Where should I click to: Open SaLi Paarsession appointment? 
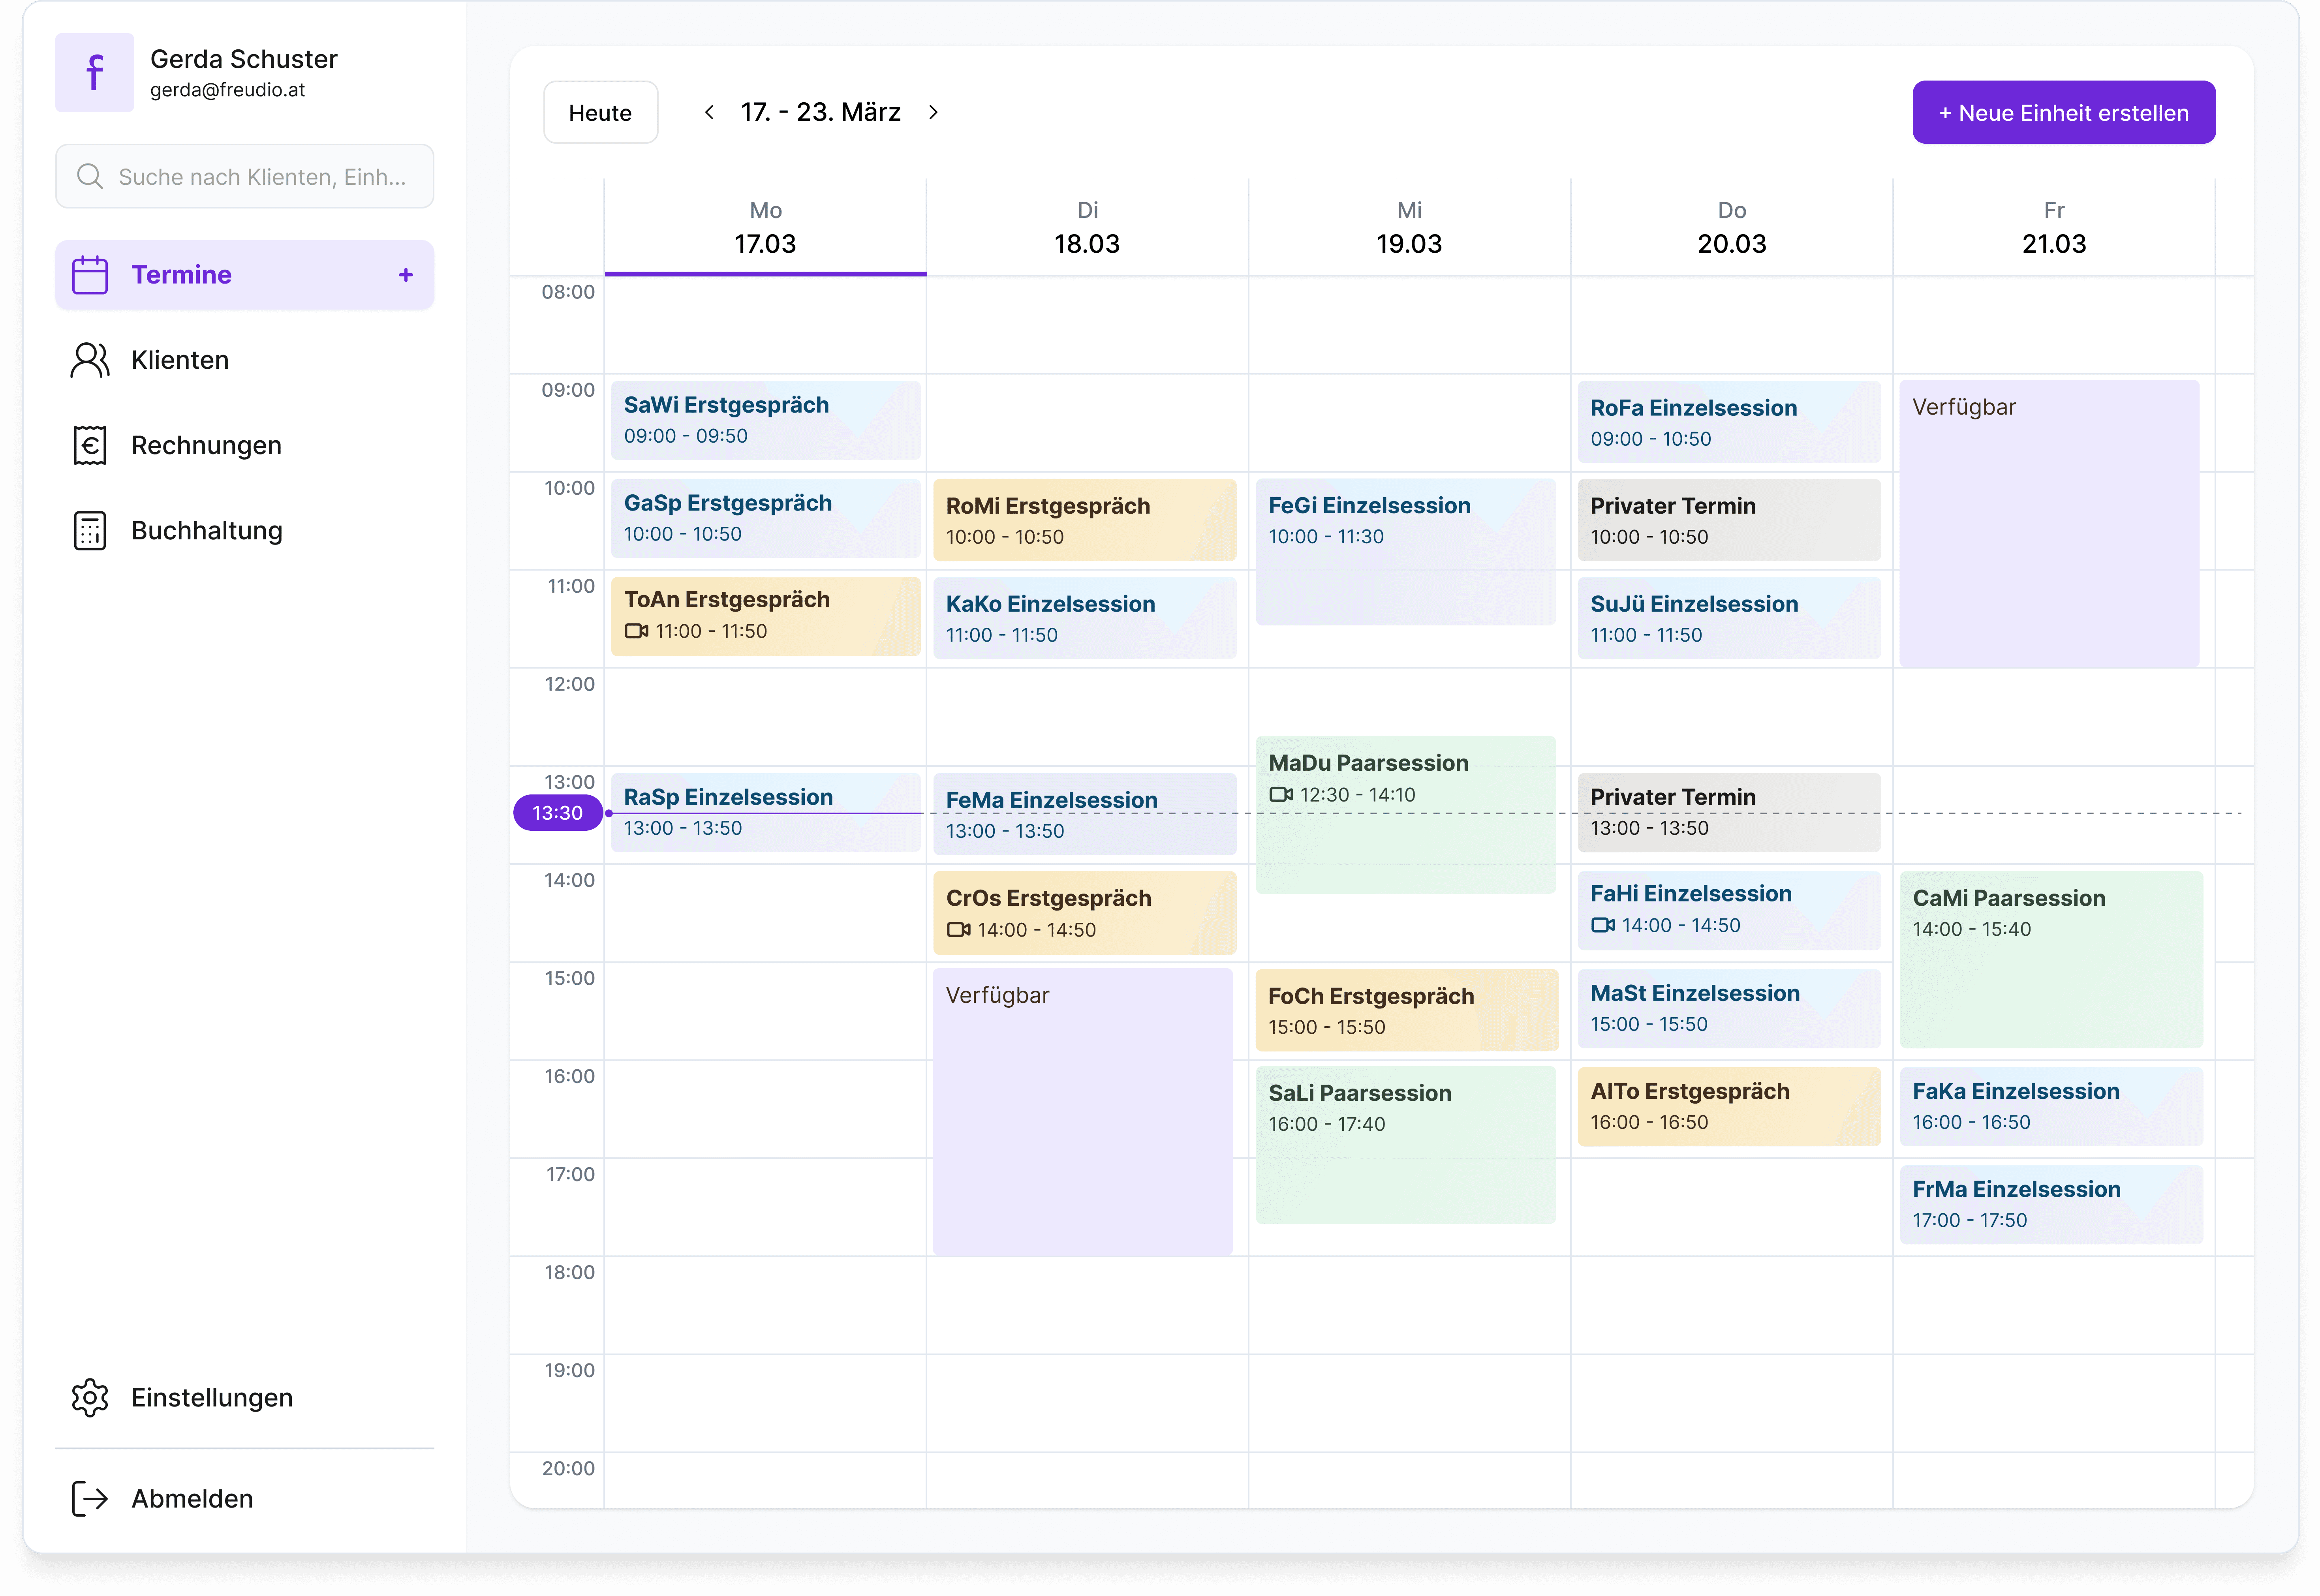click(1406, 1145)
